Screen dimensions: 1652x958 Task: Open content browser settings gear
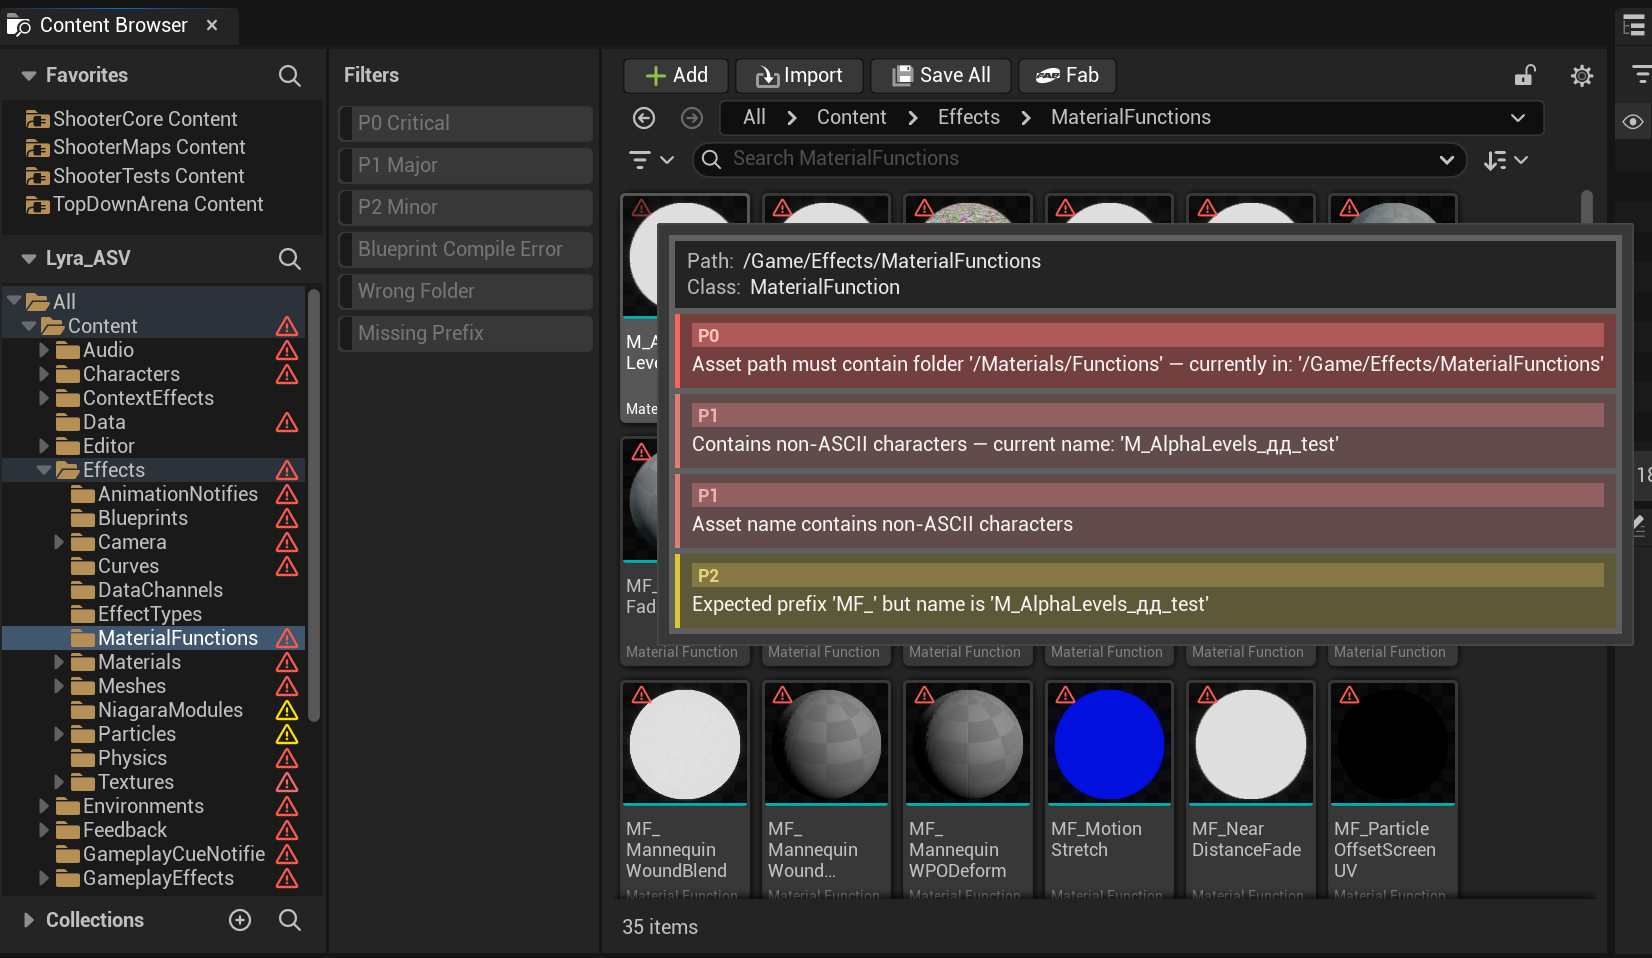pyautogui.click(x=1582, y=76)
